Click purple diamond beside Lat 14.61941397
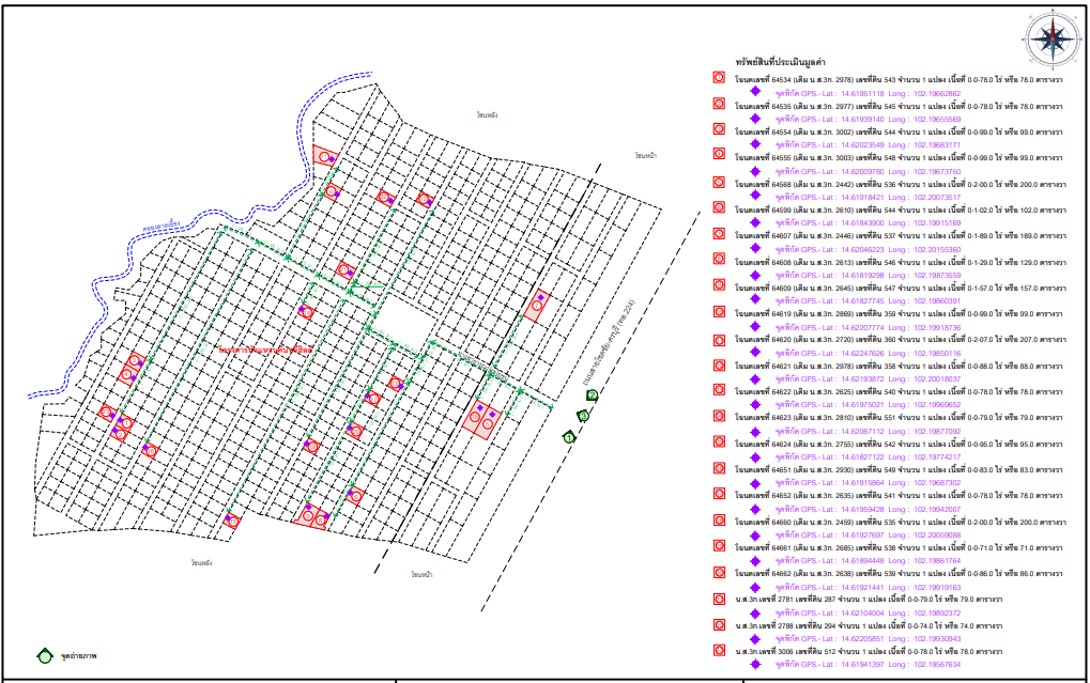This screenshot has height=683, width=1090. [756, 664]
